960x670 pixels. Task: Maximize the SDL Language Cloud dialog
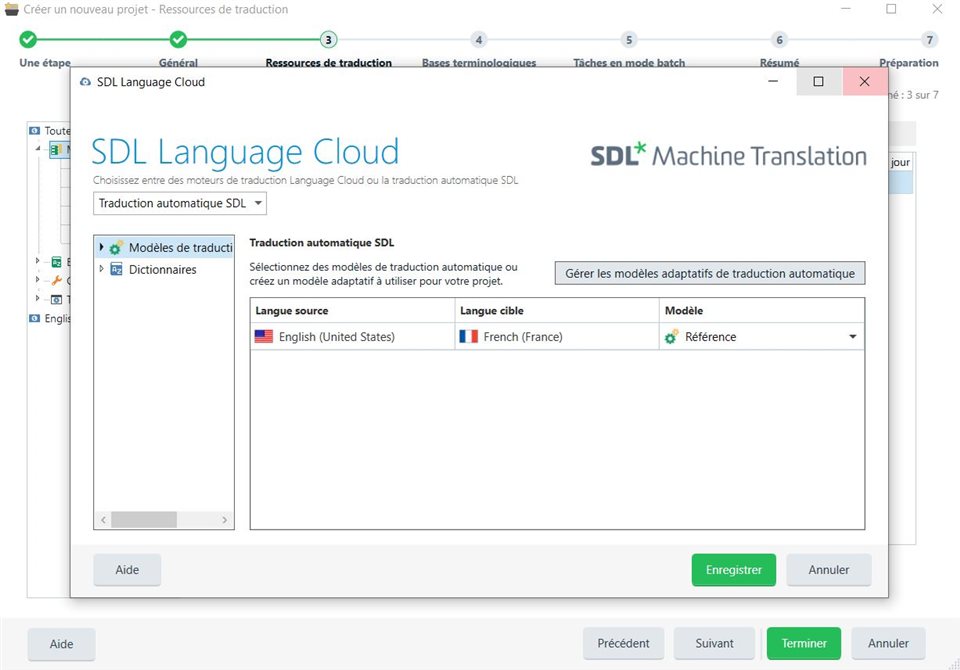click(819, 81)
